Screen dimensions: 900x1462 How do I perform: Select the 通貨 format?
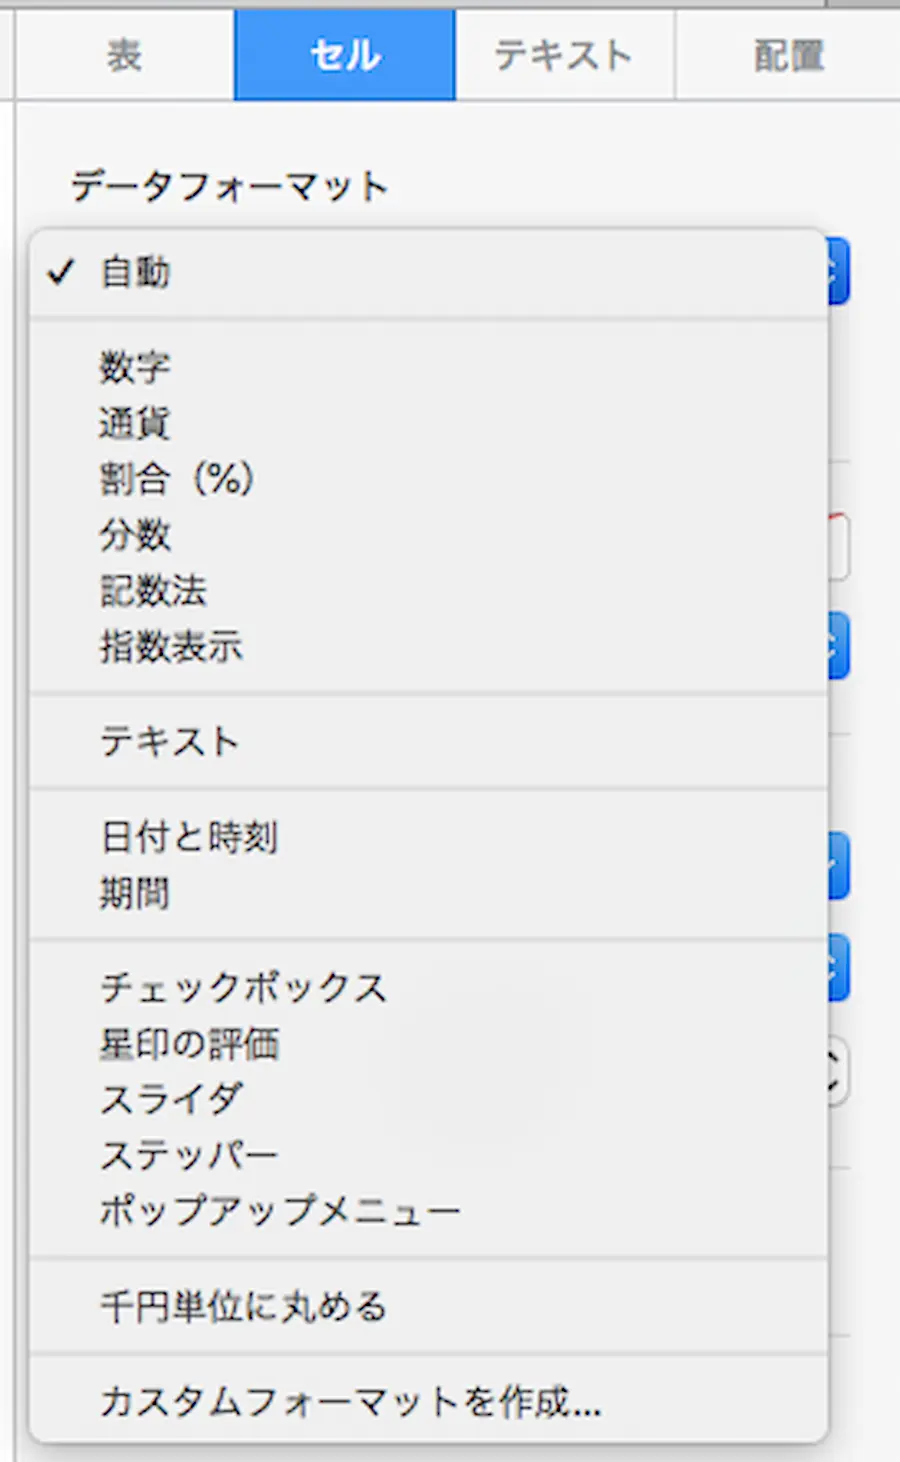tap(135, 423)
